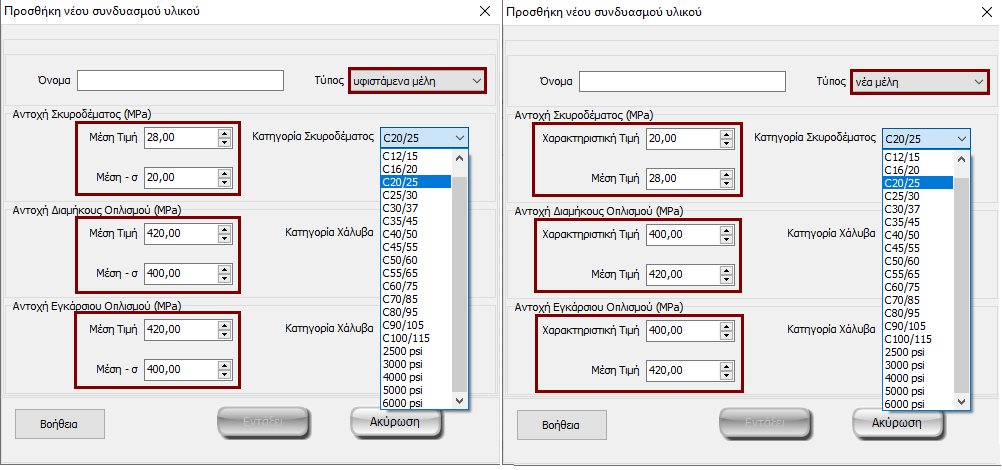Choose C100/115 from the left dialog's list
The height and width of the screenshot is (470, 1002).
click(x=415, y=339)
